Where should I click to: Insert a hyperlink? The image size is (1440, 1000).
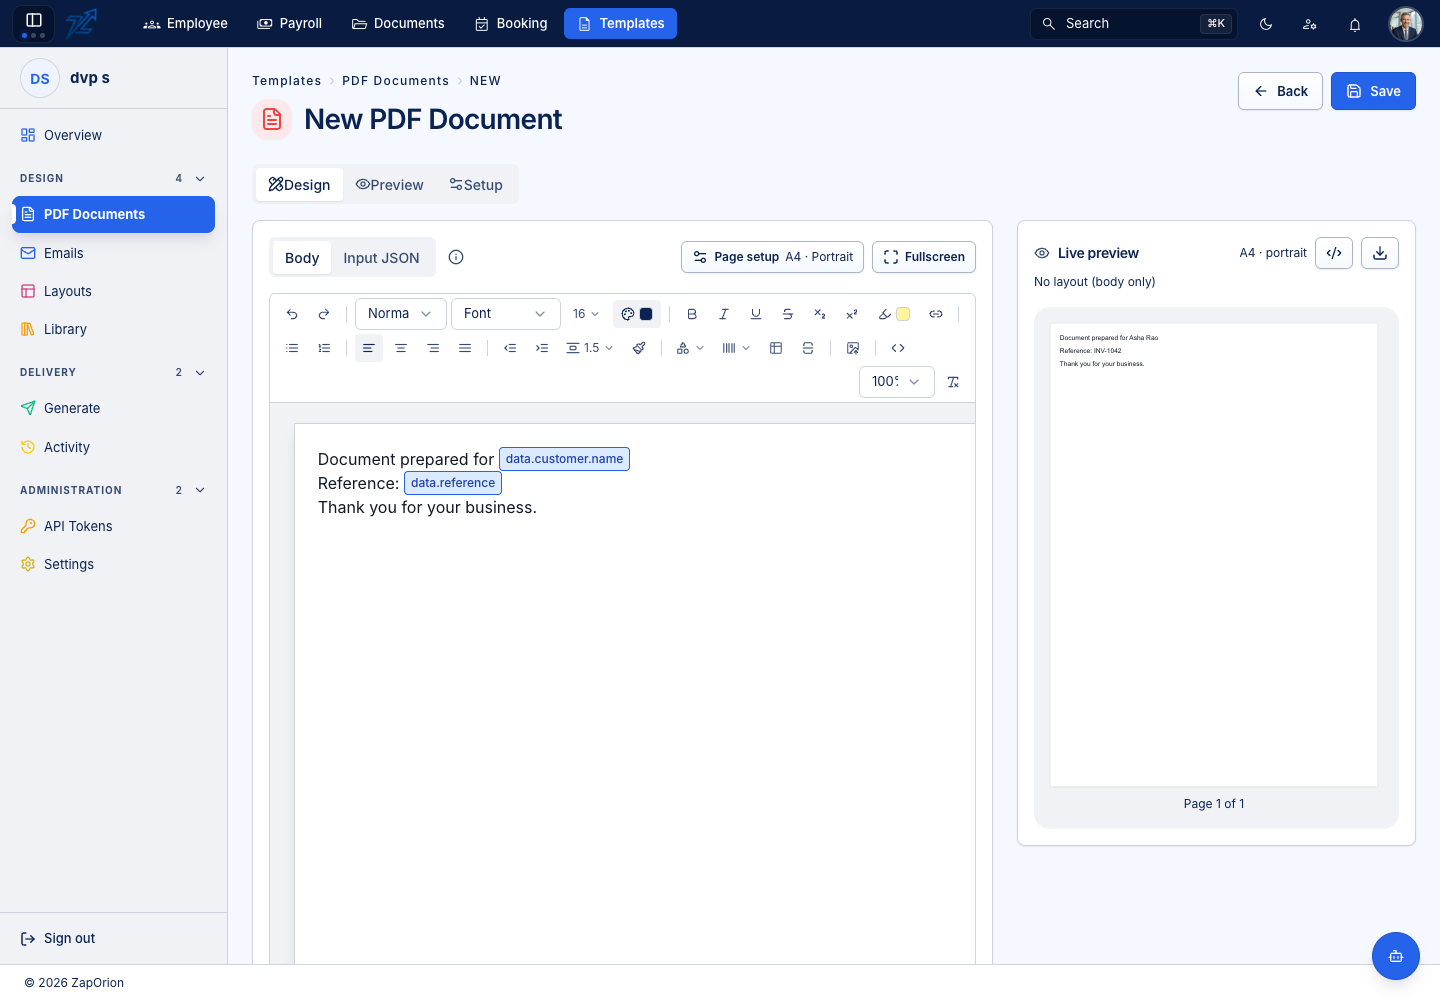click(936, 314)
